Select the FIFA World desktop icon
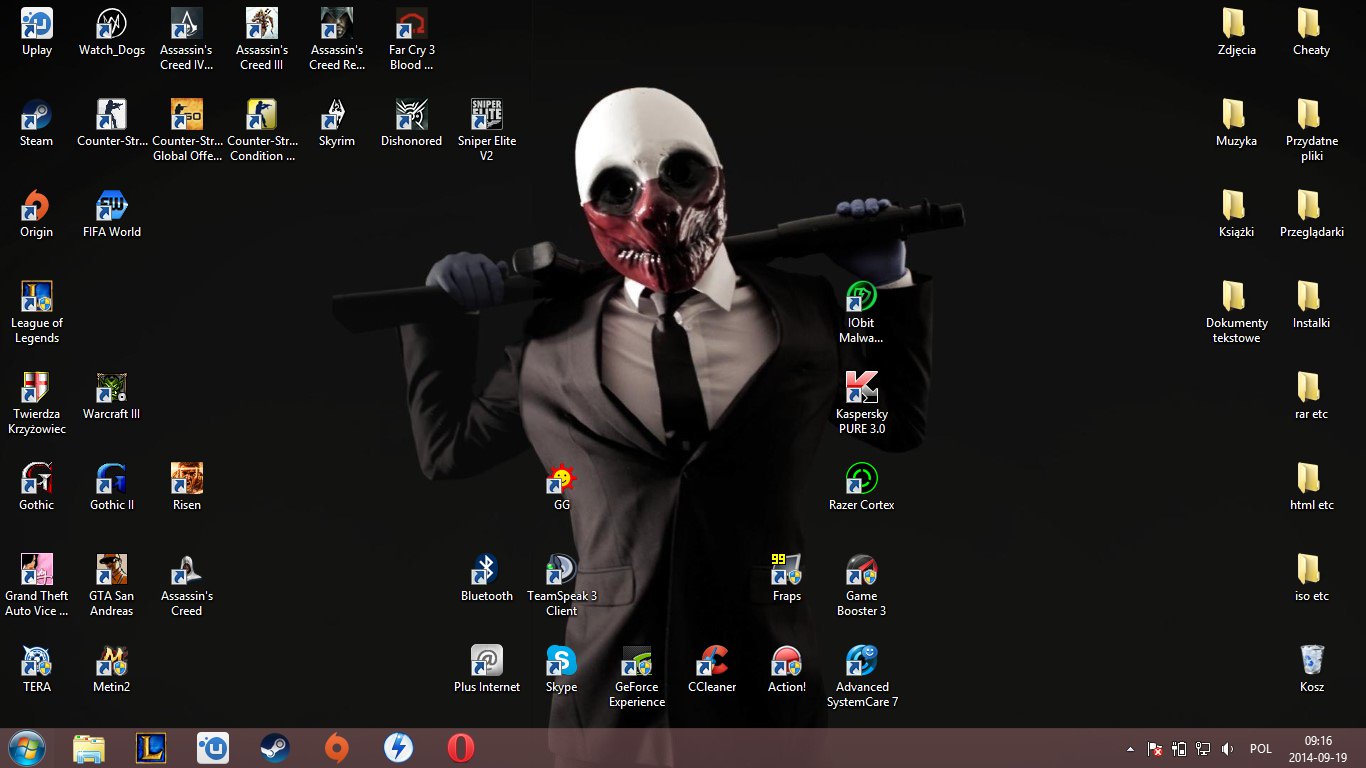Image resolution: width=1366 pixels, height=768 pixels. (112, 214)
